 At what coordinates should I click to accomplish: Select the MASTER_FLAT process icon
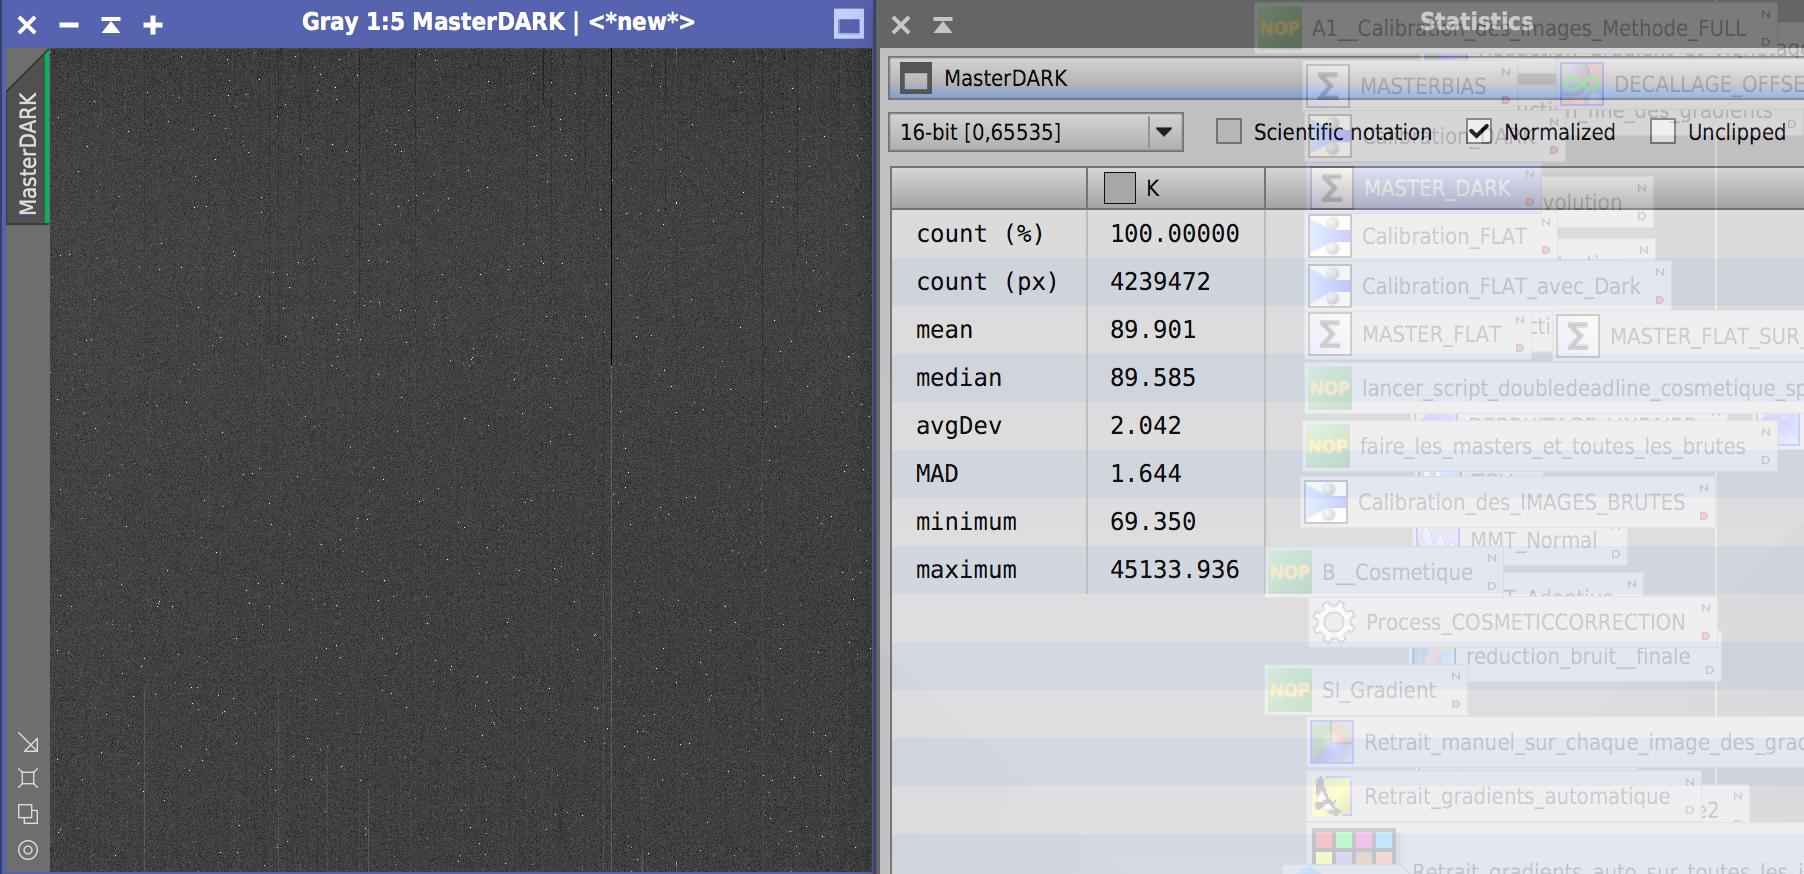[1330, 334]
